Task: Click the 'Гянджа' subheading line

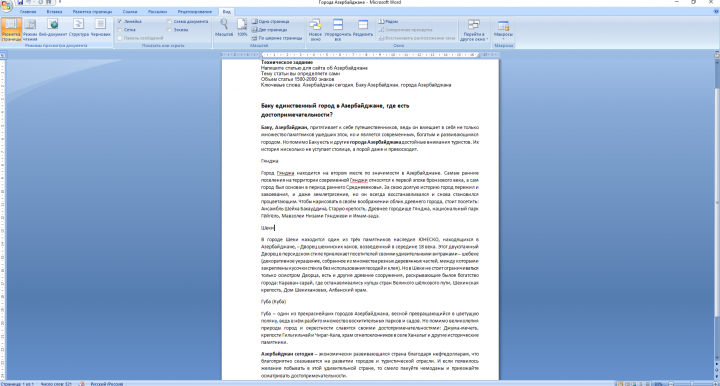Action: (270, 161)
